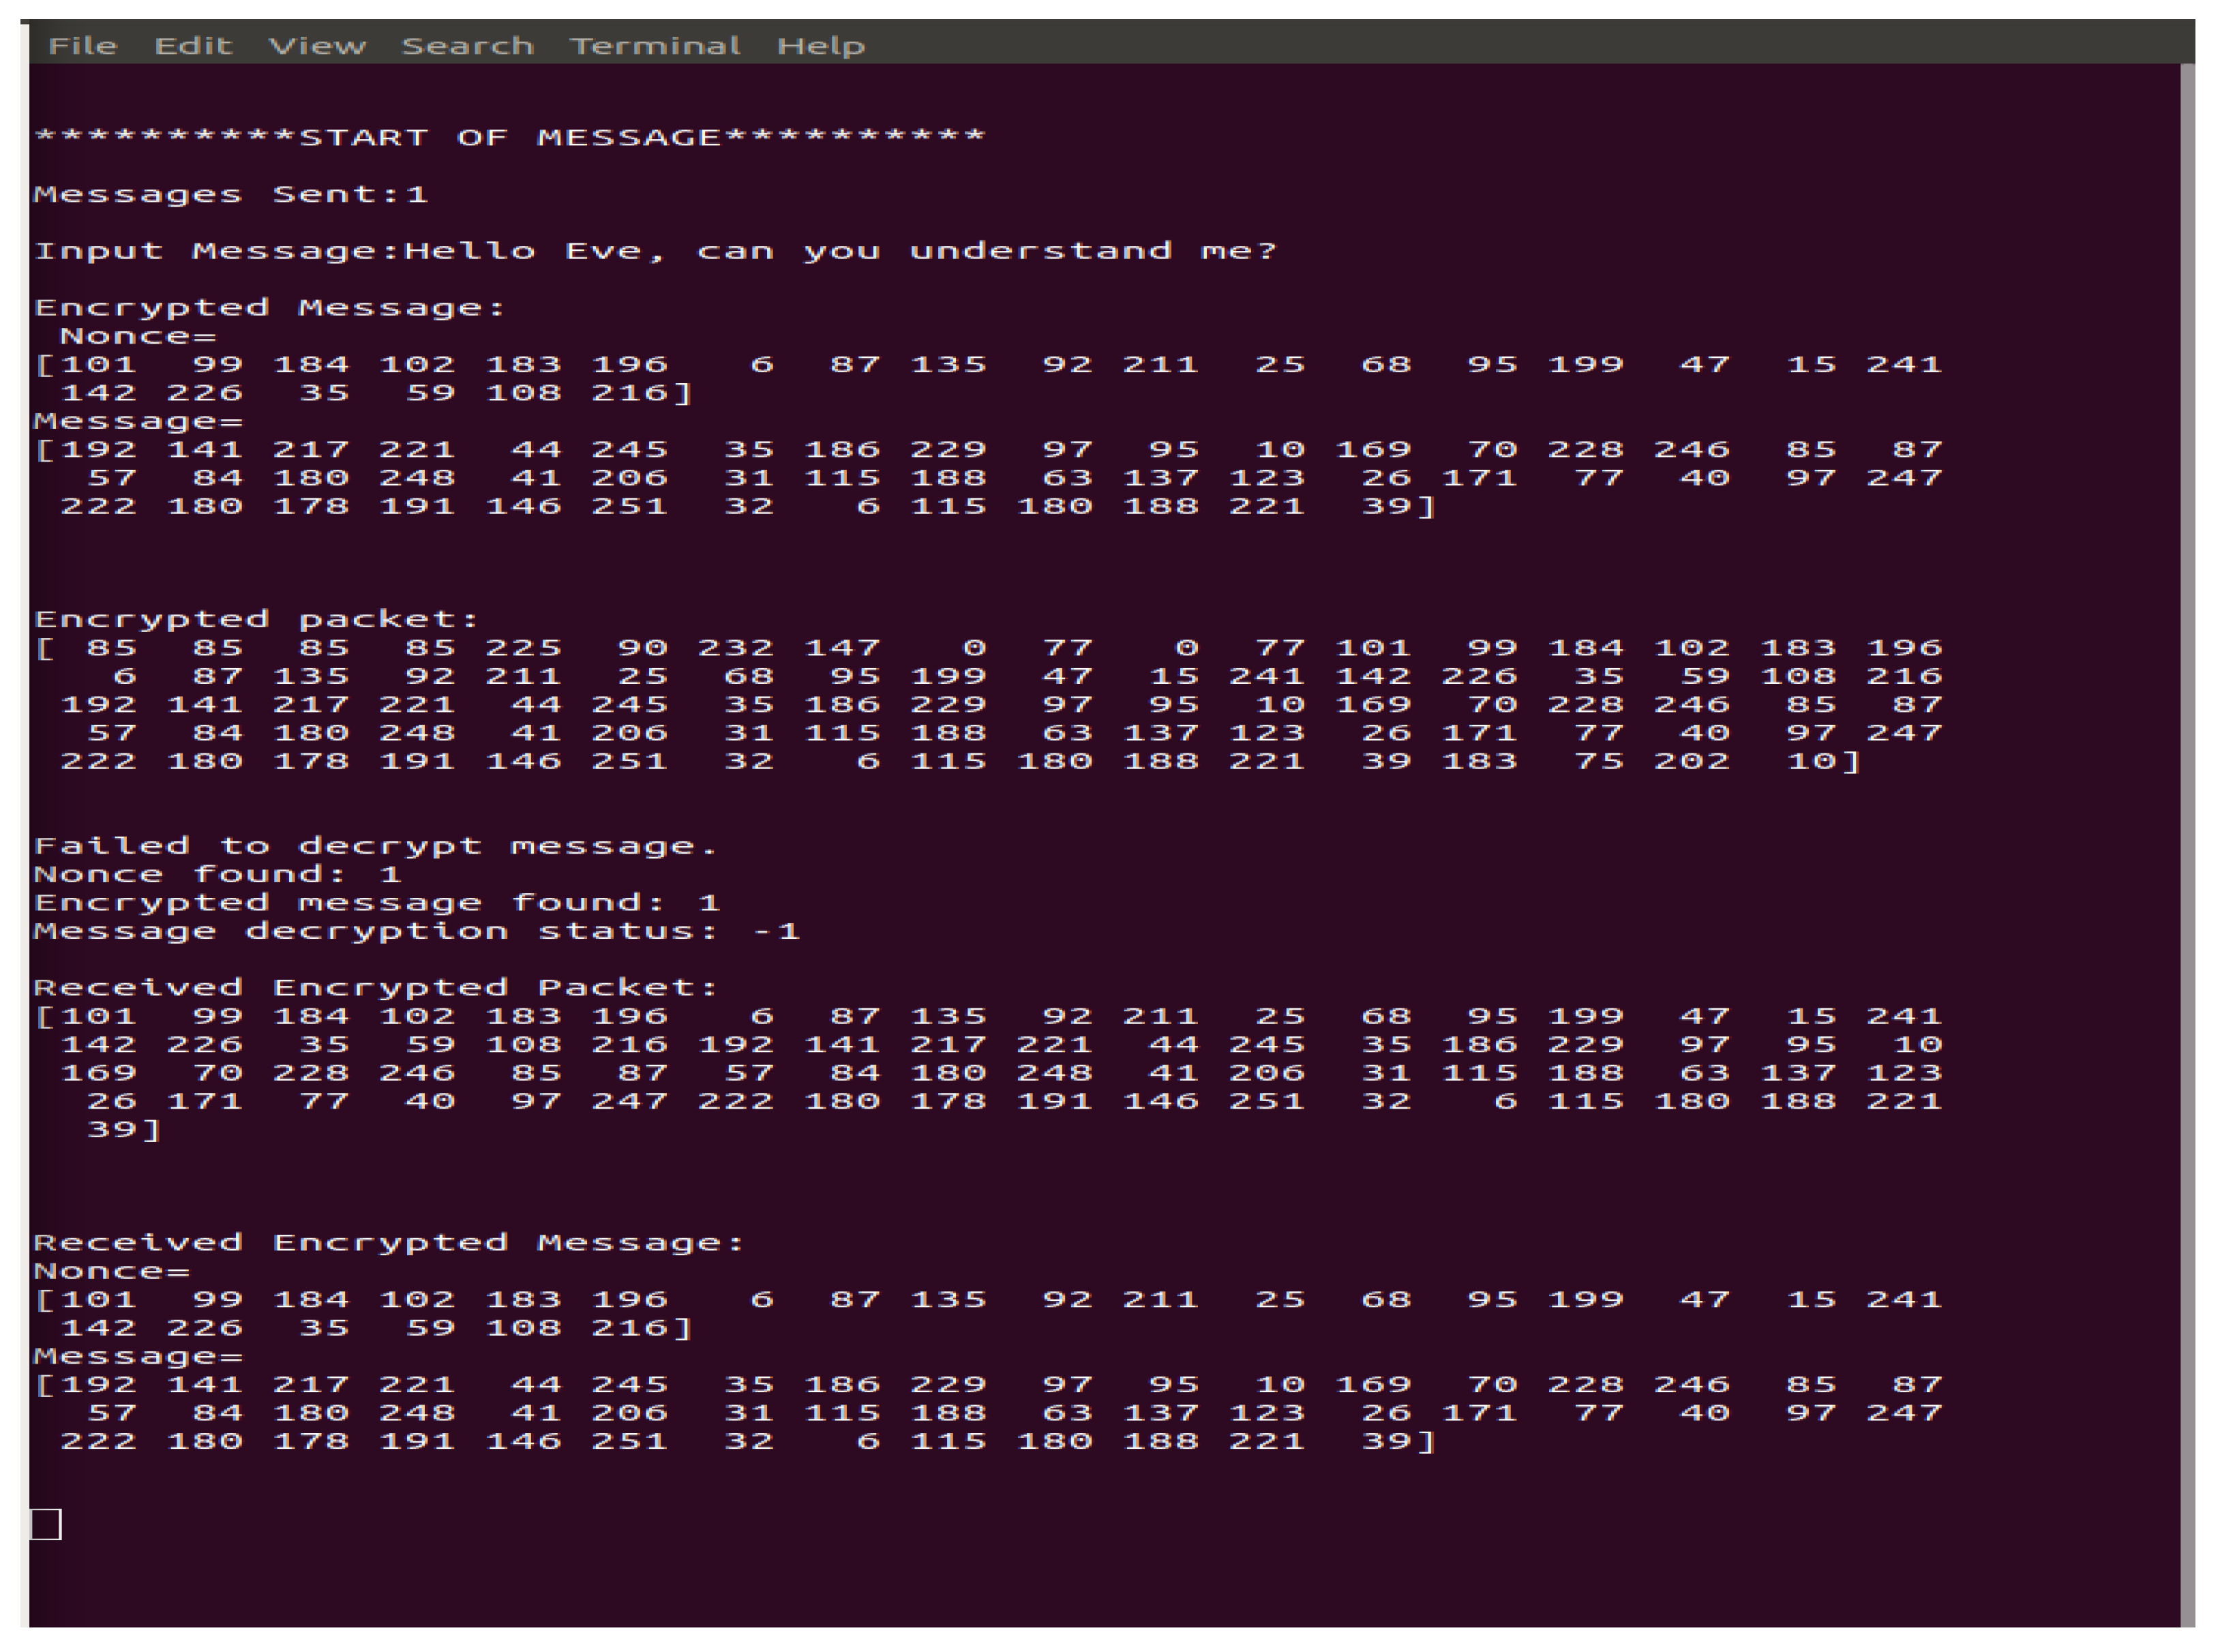Click the 'Input Message:Hello Eve' text line
2220x1652 pixels.
(x=655, y=251)
